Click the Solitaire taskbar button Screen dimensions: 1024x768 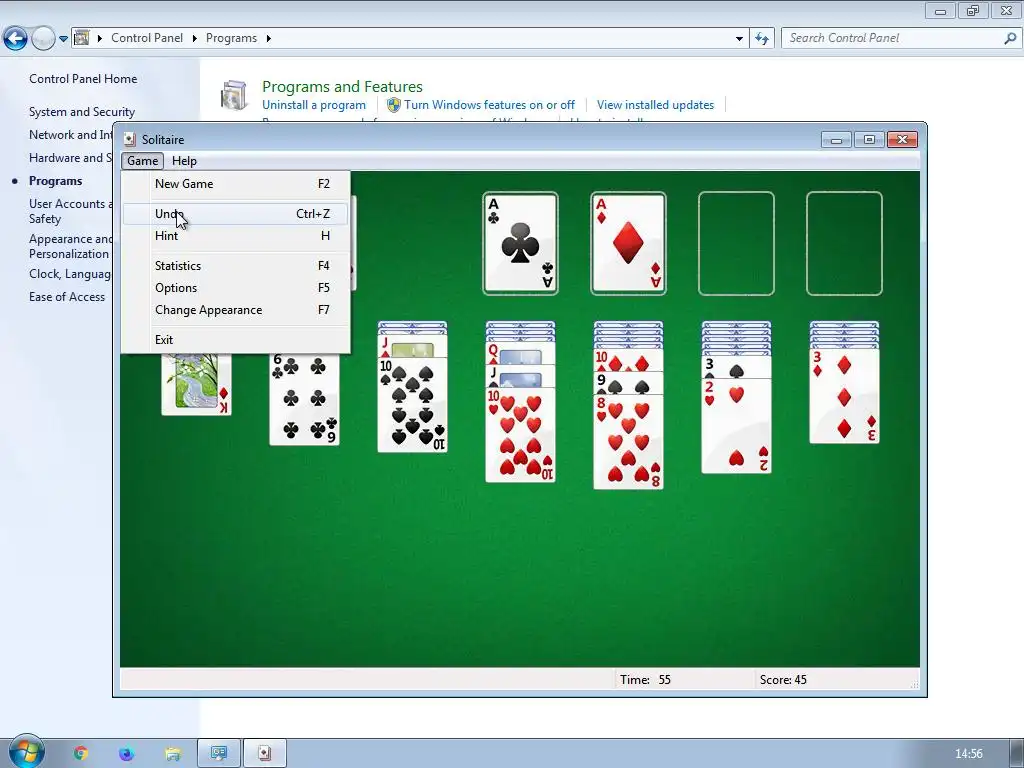click(x=264, y=754)
